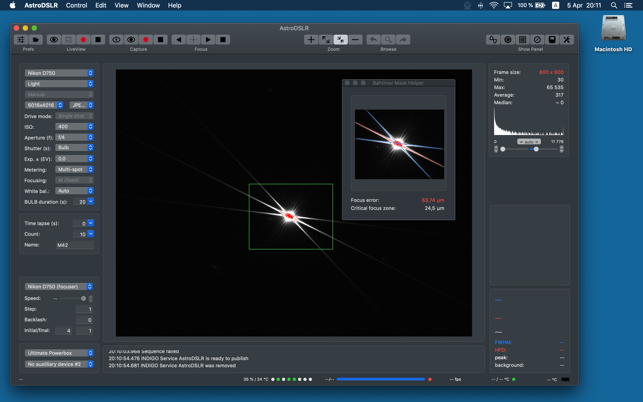
Task: Click the Backlash input field
Action: [x=84, y=320]
